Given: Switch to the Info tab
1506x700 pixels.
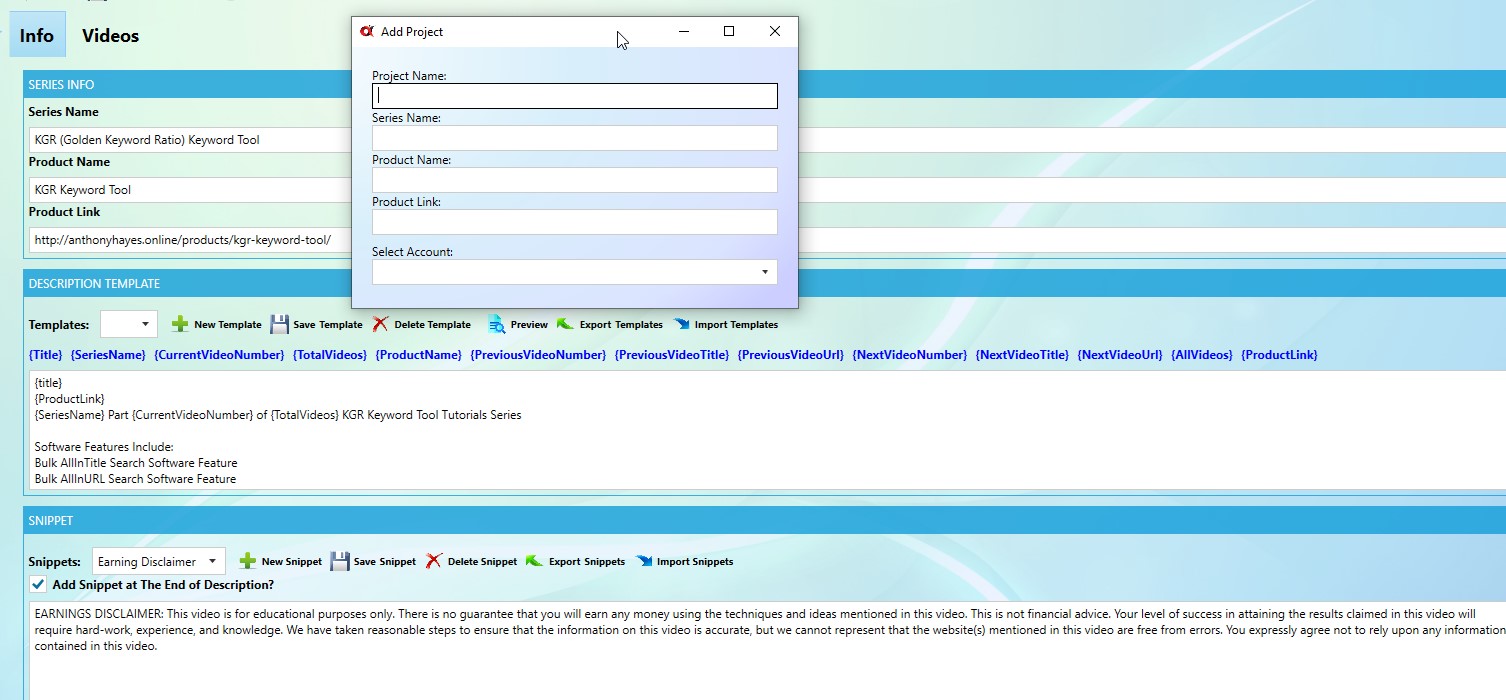Looking at the screenshot, I should click(36, 35).
